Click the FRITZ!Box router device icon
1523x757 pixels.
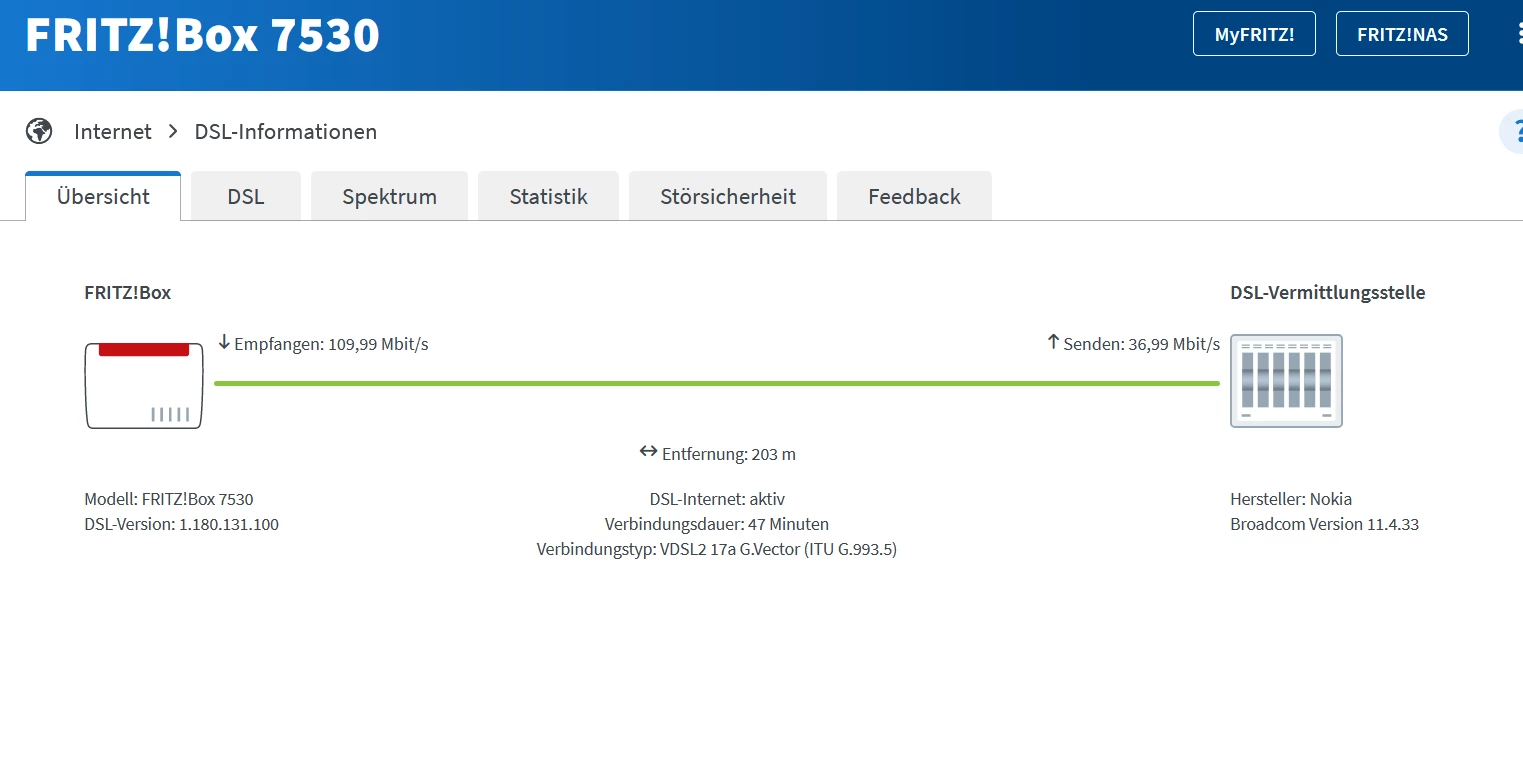click(144, 385)
